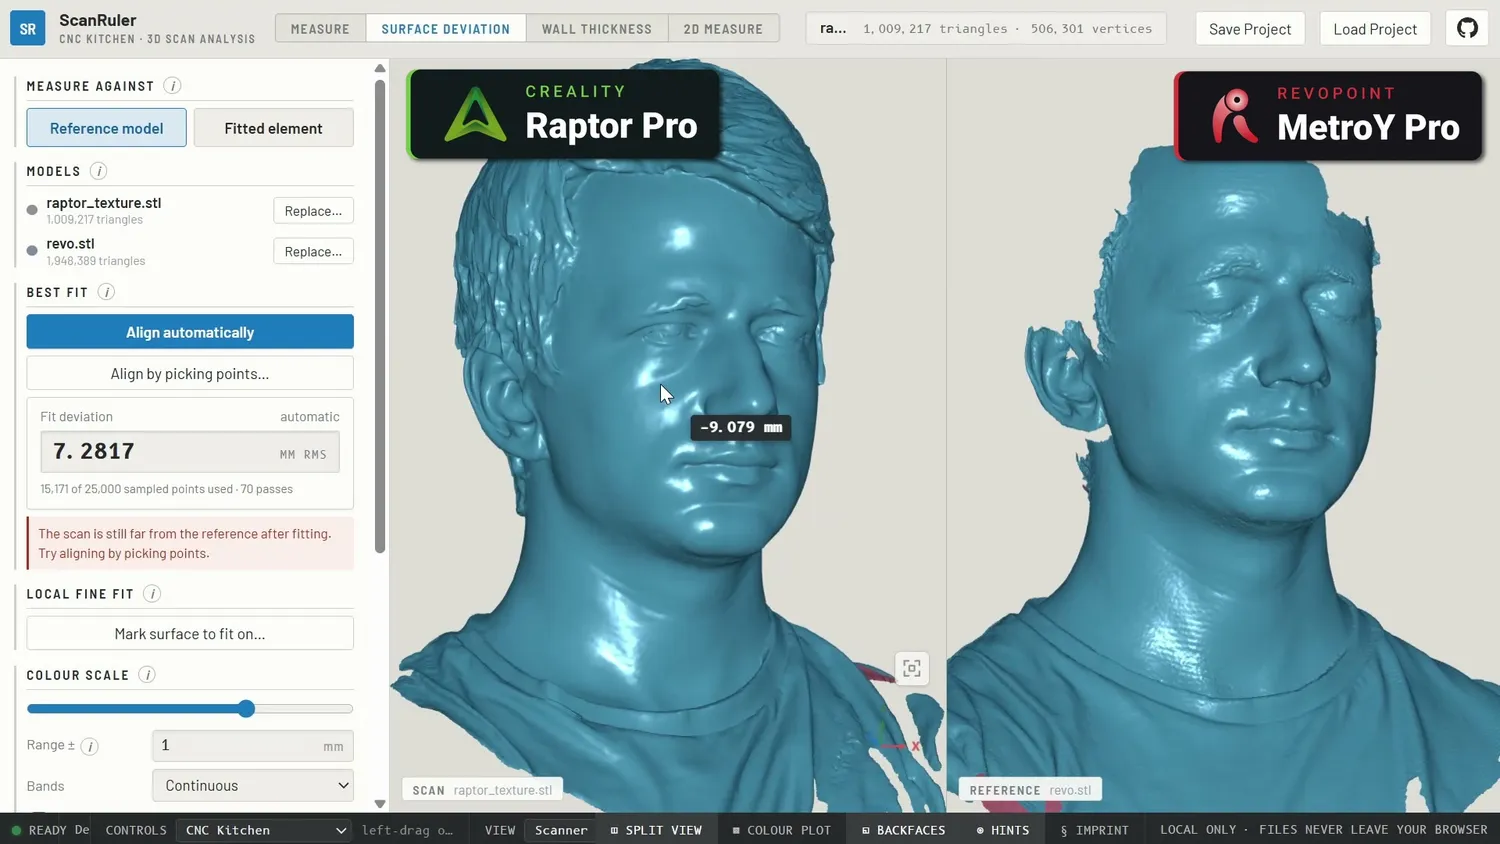Click the revo.stl status dot
Viewport: 1500px width, 844px height.
pos(32,251)
